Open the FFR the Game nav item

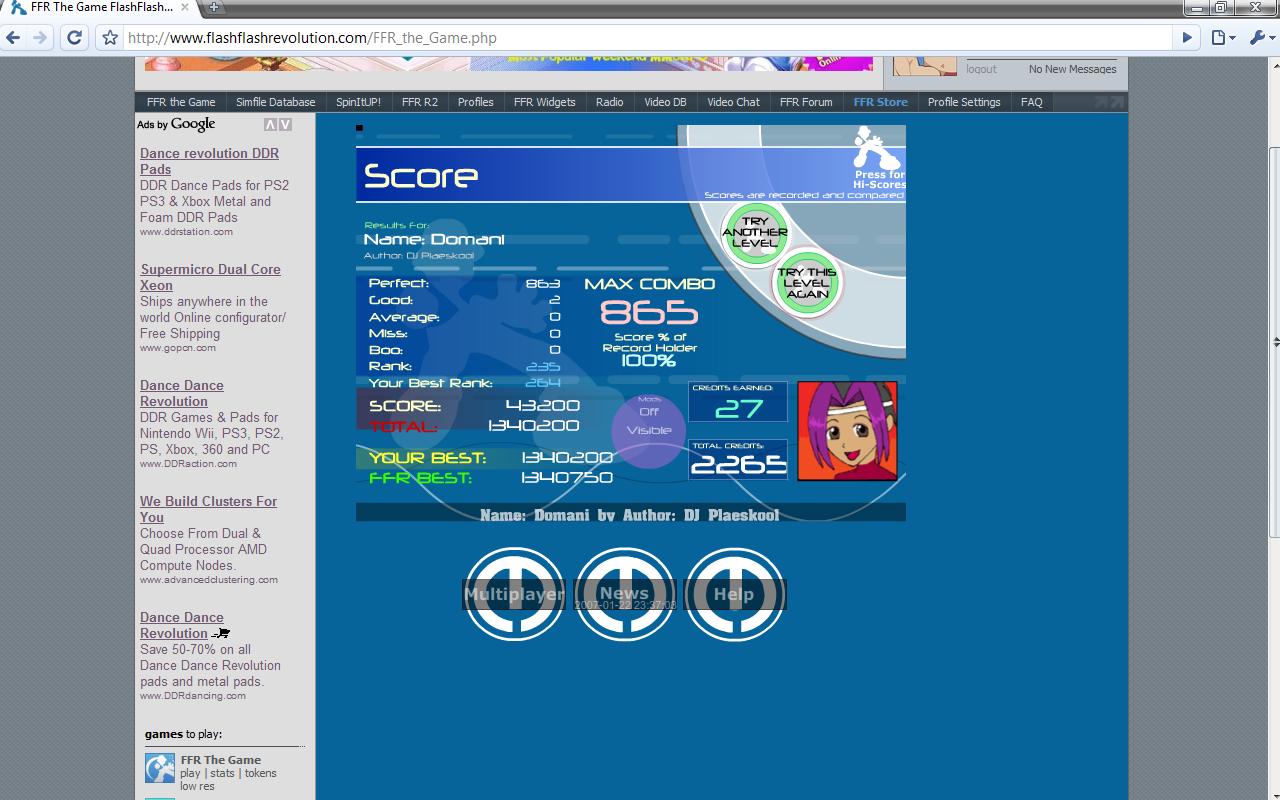point(181,102)
